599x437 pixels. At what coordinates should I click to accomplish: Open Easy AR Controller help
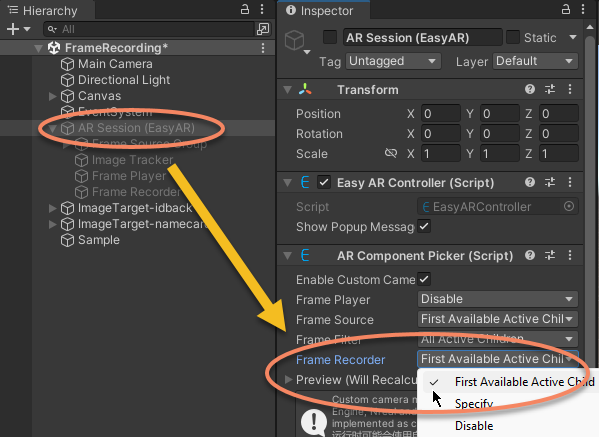point(530,182)
